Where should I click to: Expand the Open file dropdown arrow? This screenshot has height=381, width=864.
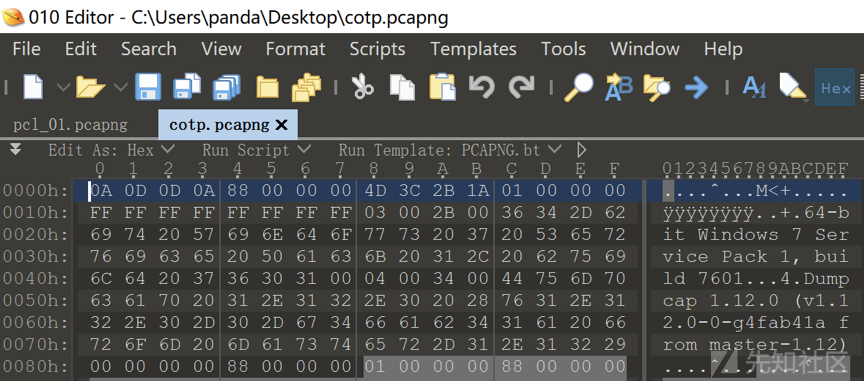tap(121, 87)
